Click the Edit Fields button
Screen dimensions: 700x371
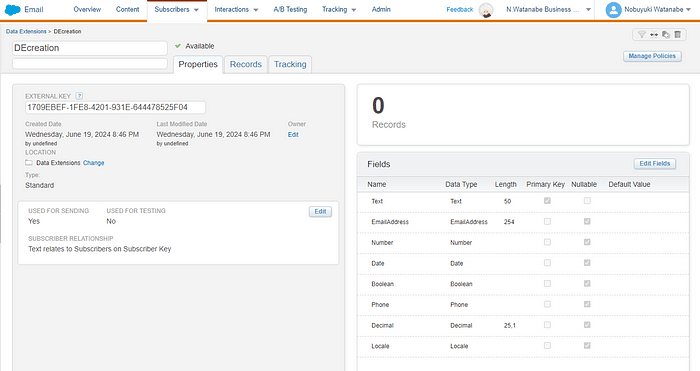(x=654, y=164)
